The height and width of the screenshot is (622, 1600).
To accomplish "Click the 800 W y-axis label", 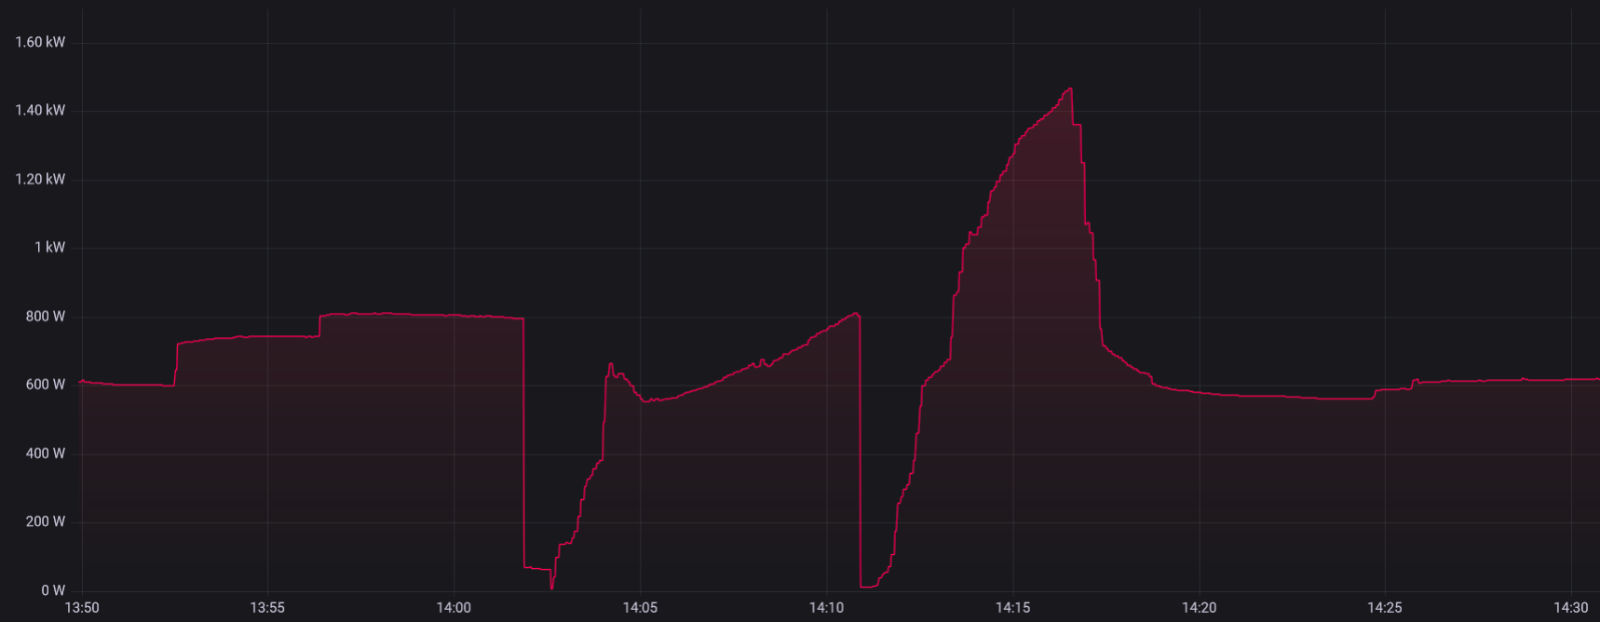I will pyautogui.click(x=45, y=316).
